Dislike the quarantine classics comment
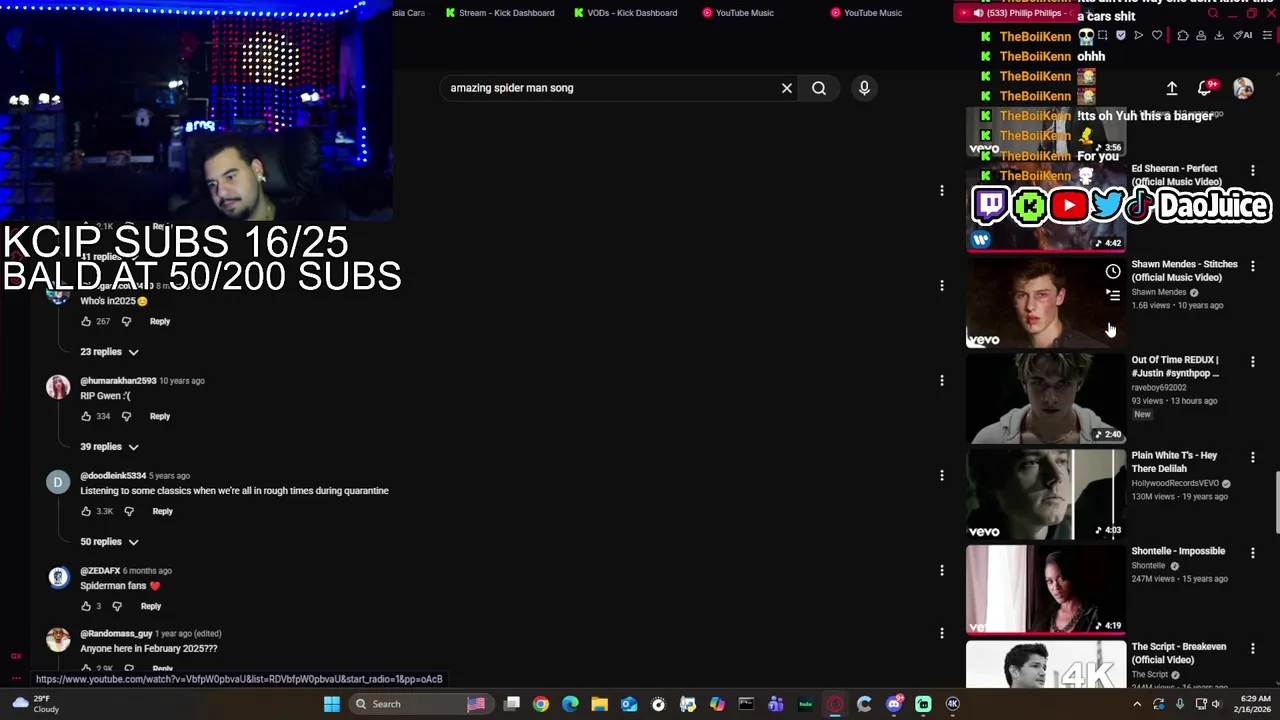Viewport: 1280px width, 720px height. [x=129, y=511]
